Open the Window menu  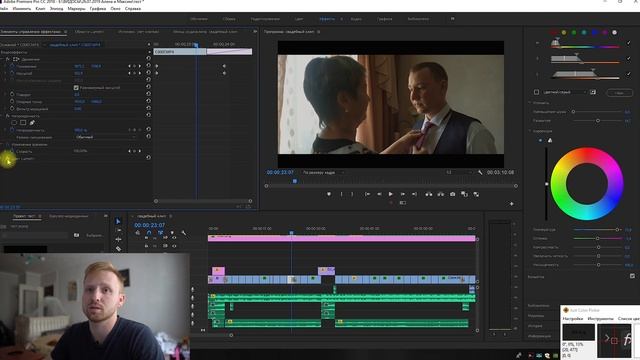click(116, 9)
